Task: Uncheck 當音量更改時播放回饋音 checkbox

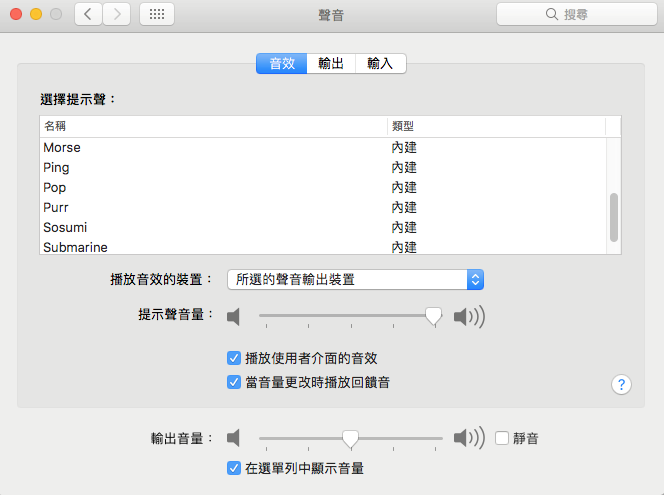Action: [x=234, y=382]
